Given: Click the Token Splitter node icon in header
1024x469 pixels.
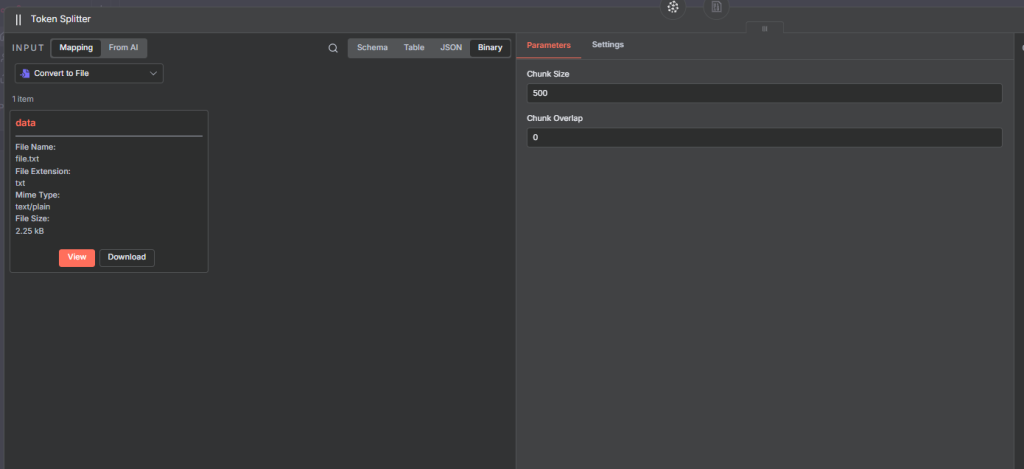Looking at the screenshot, I should click(x=18, y=19).
